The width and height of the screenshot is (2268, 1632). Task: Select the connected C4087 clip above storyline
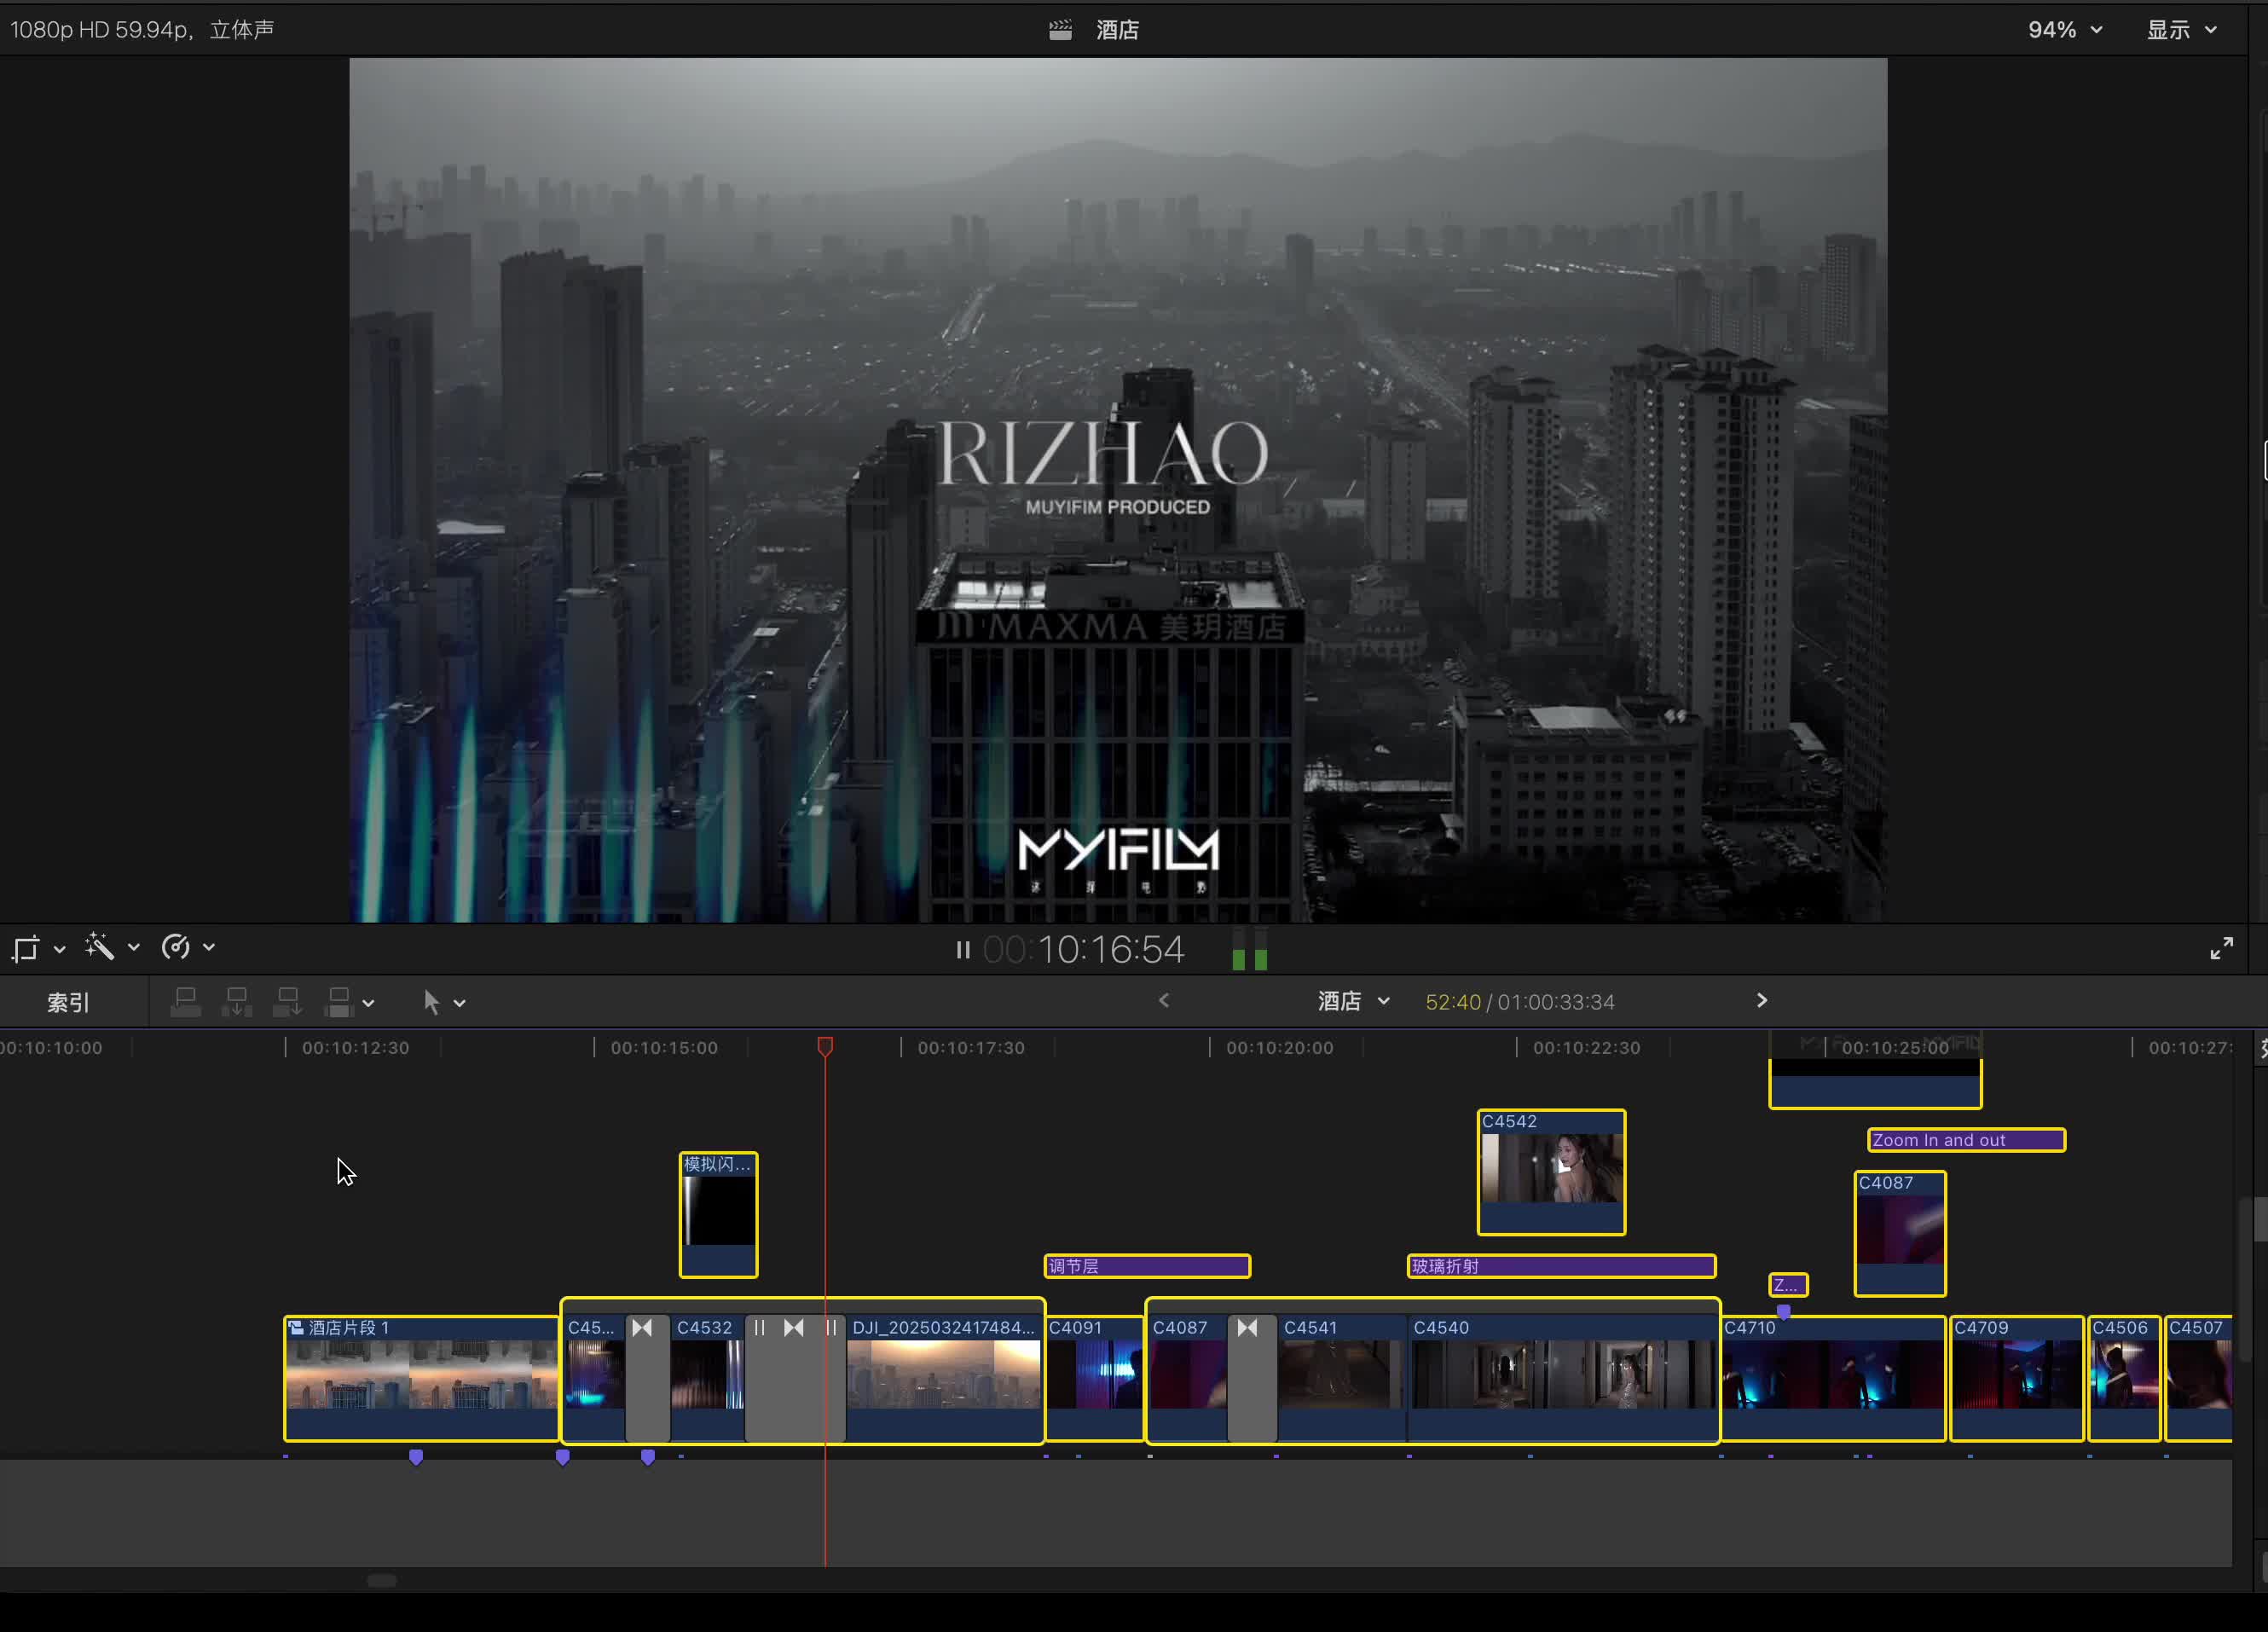click(x=1899, y=1233)
